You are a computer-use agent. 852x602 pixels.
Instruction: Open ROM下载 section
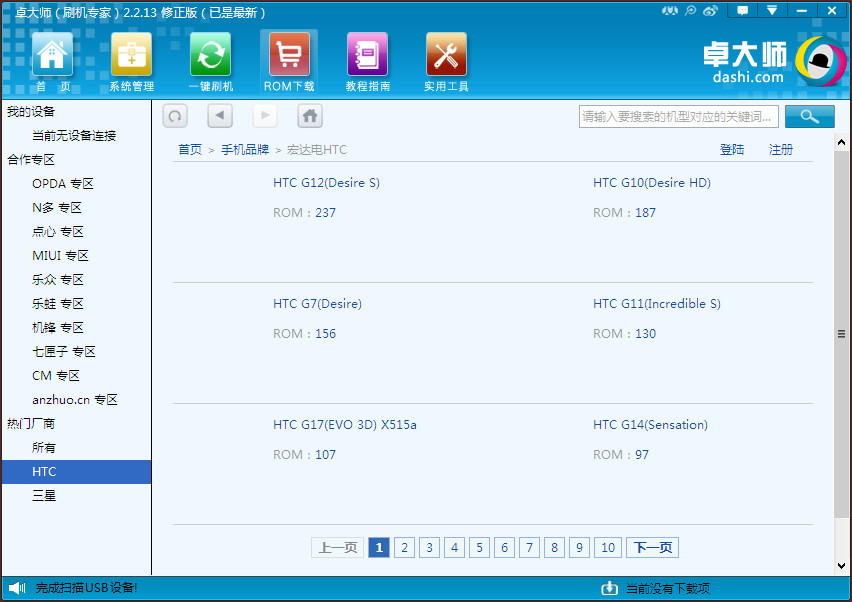coord(289,61)
